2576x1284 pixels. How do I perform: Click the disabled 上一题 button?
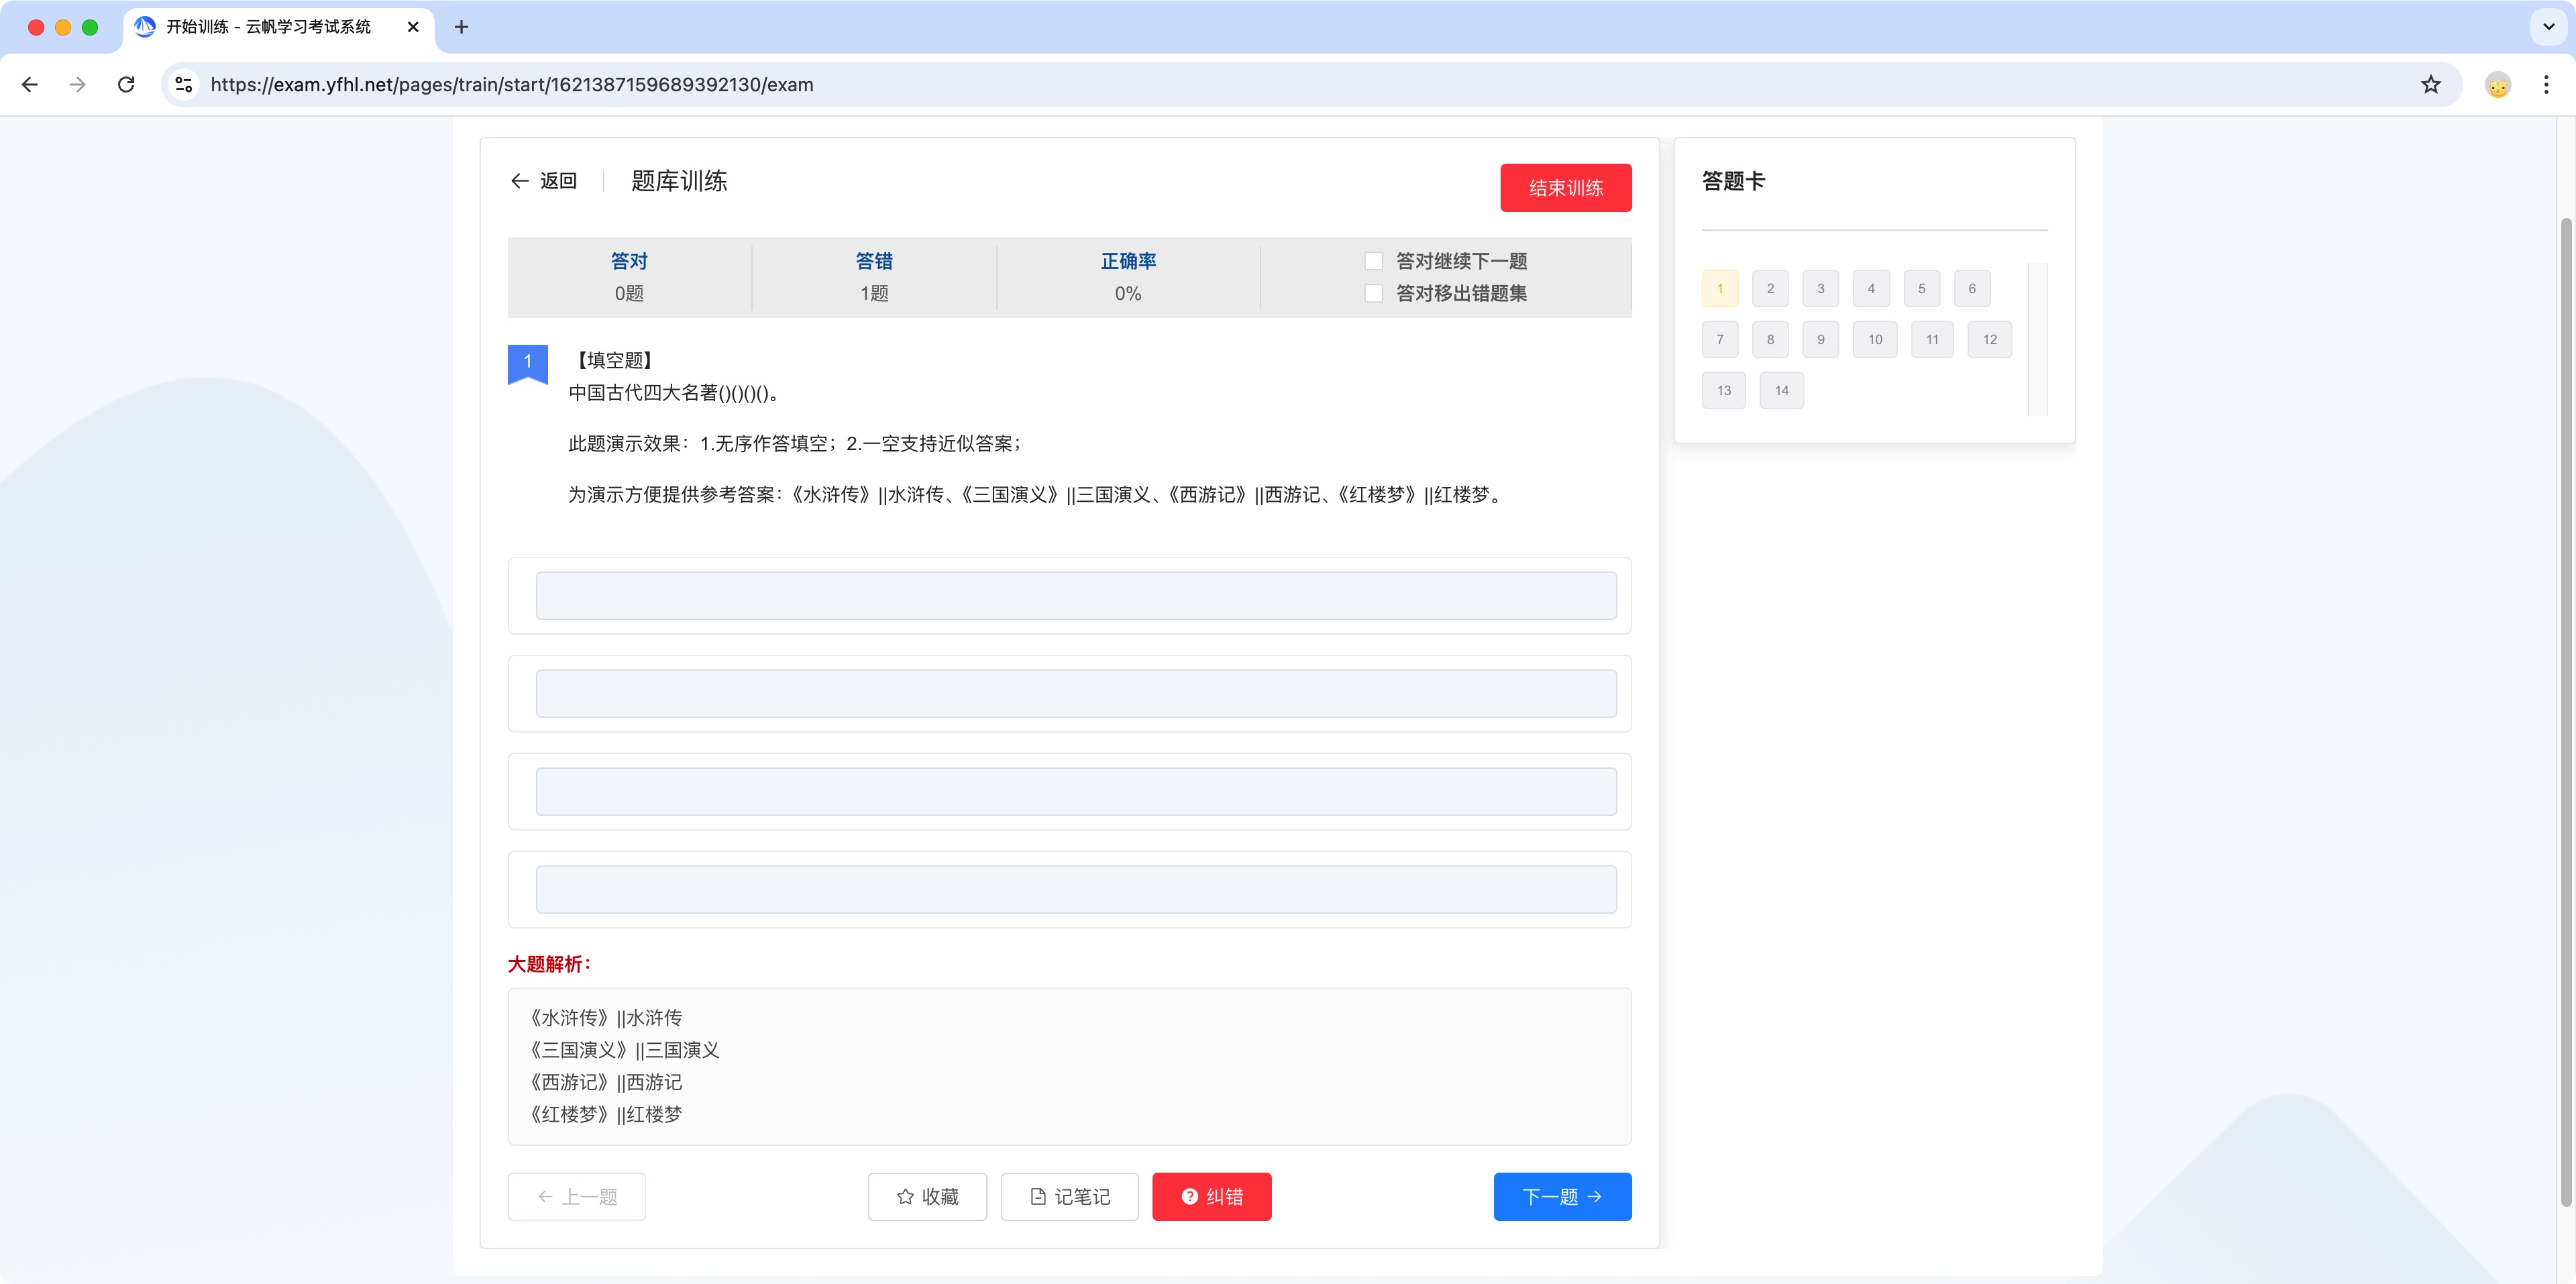pos(577,1197)
